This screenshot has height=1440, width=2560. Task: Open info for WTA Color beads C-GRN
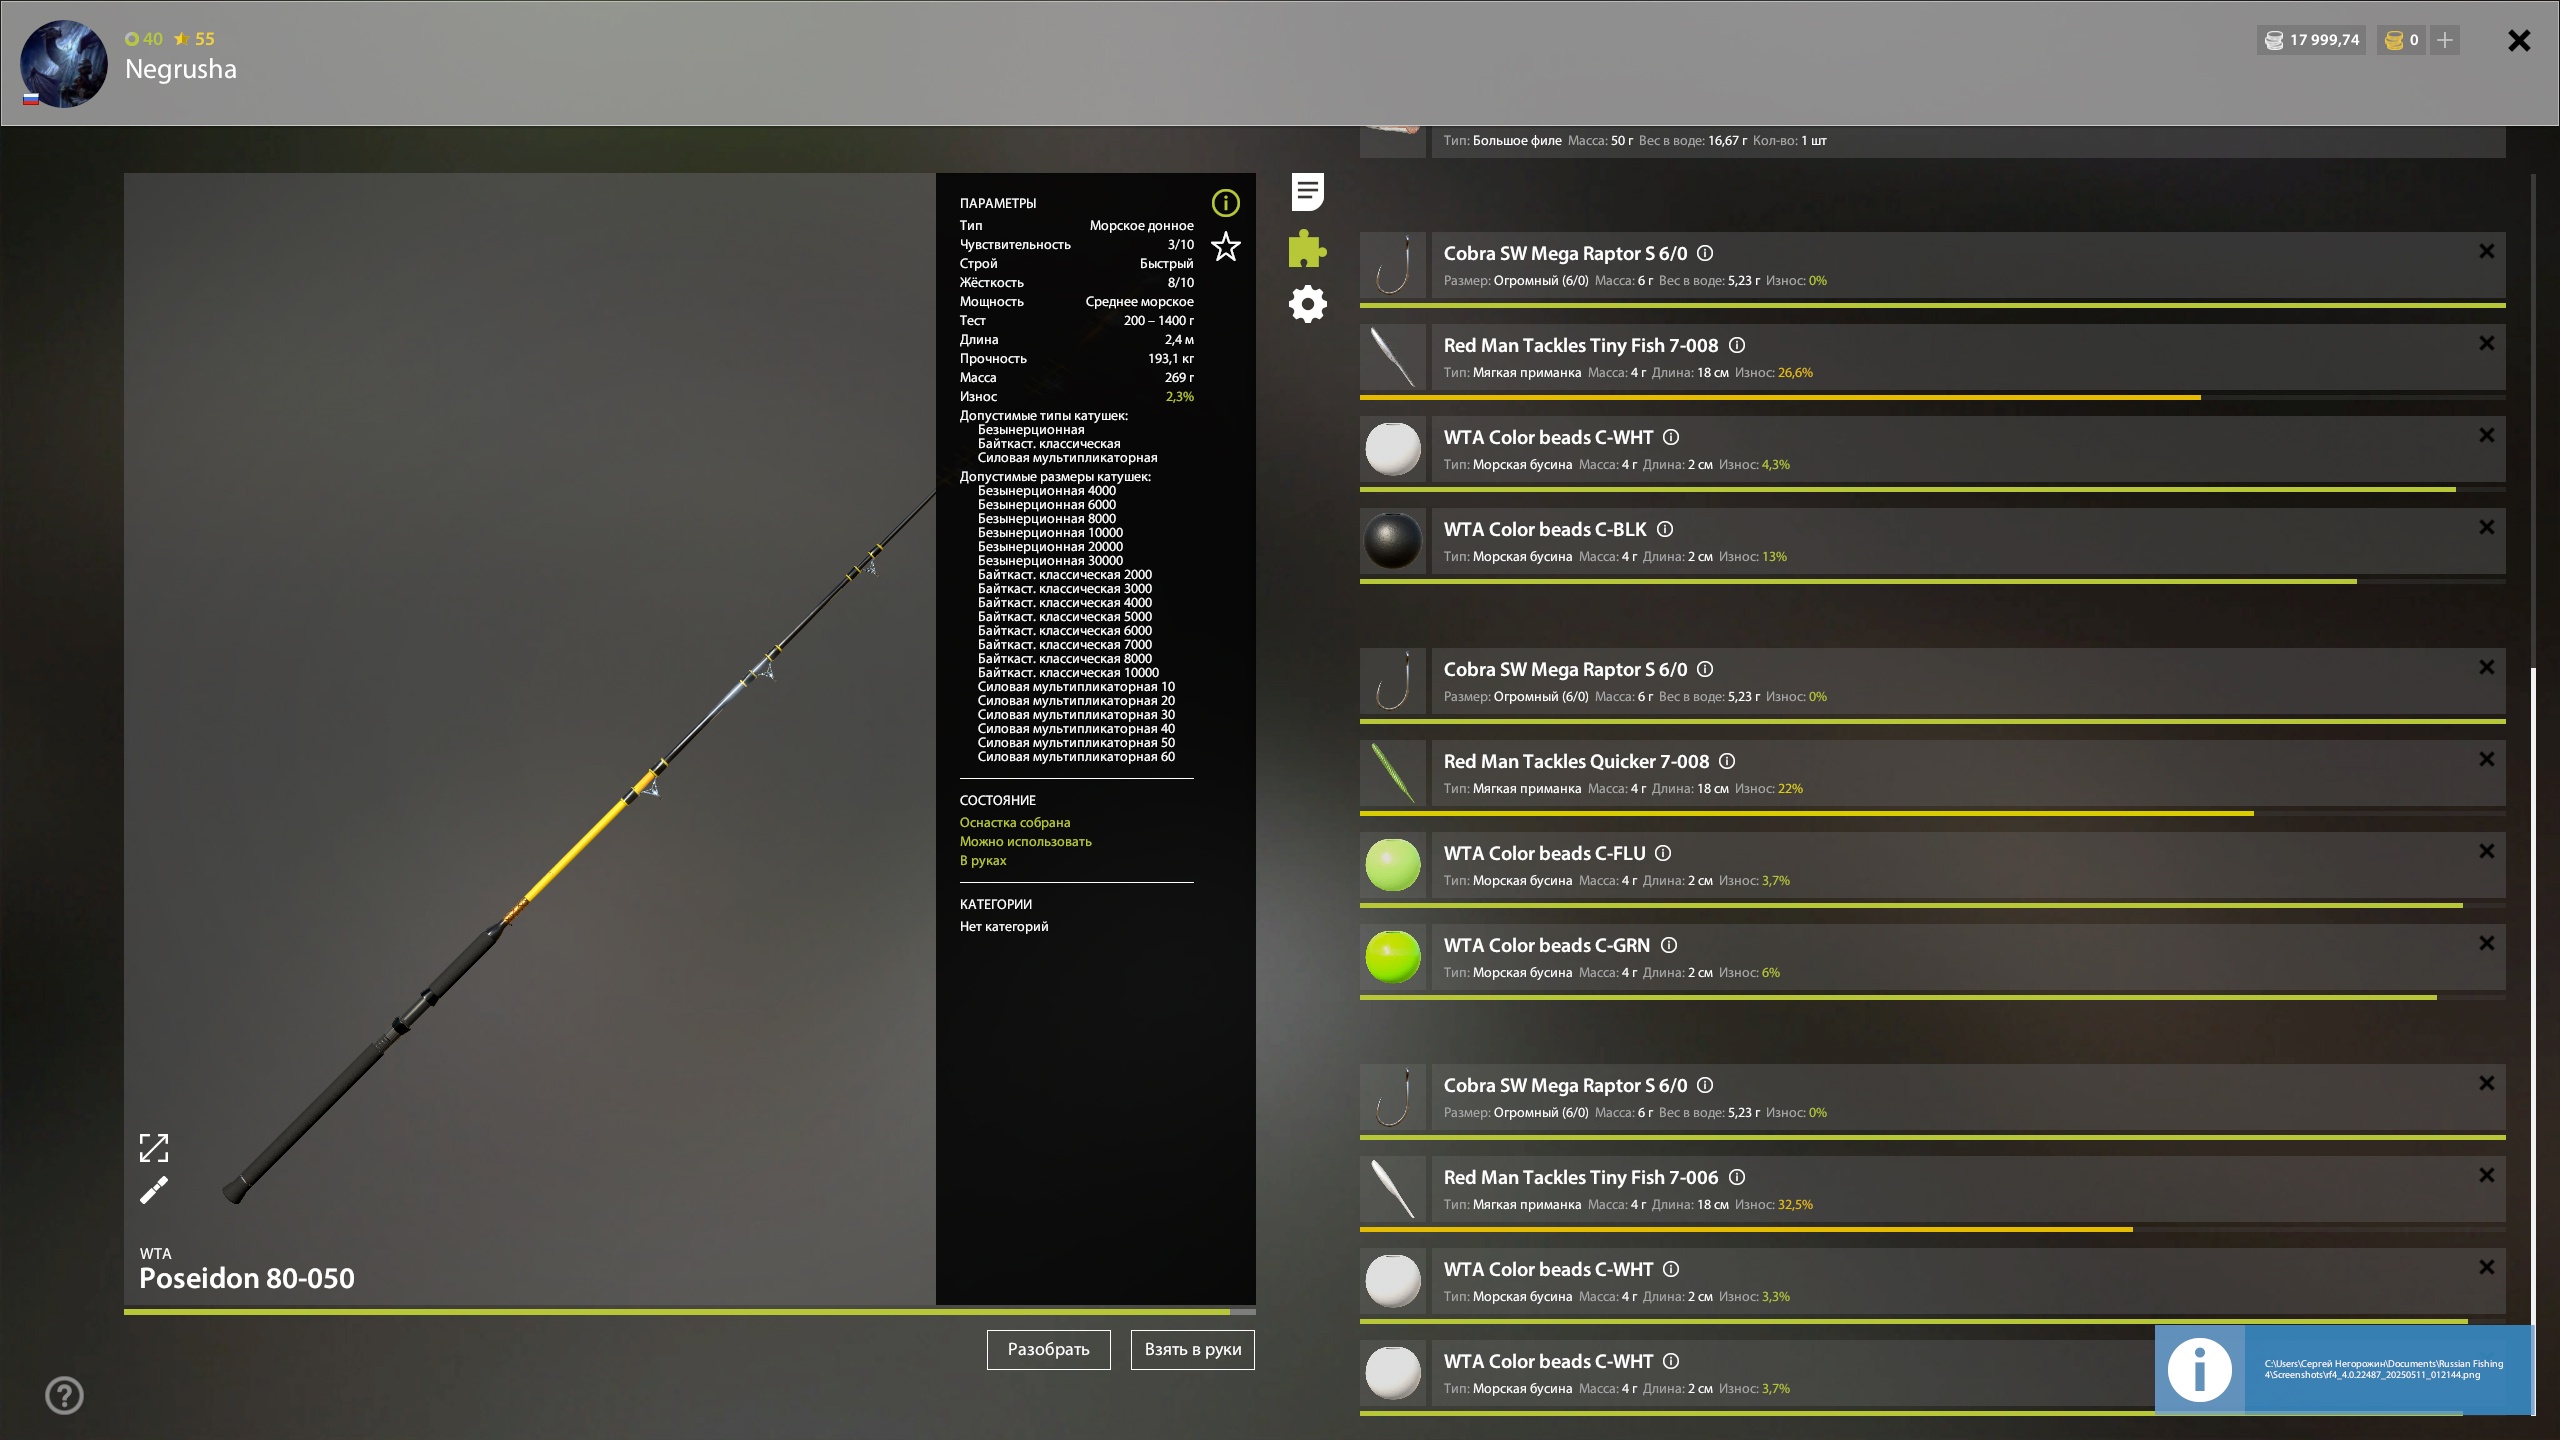click(x=1669, y=945)
